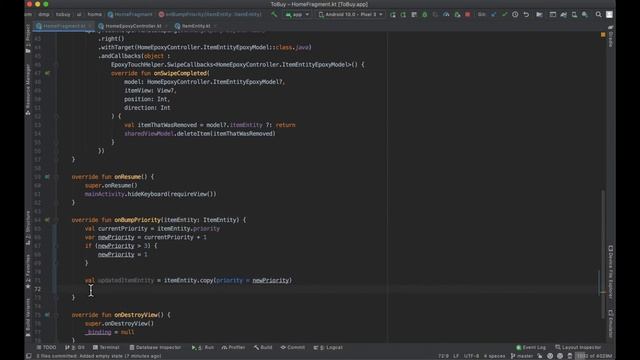Open the Resource Manager sidebar tab

pos(28,89)
